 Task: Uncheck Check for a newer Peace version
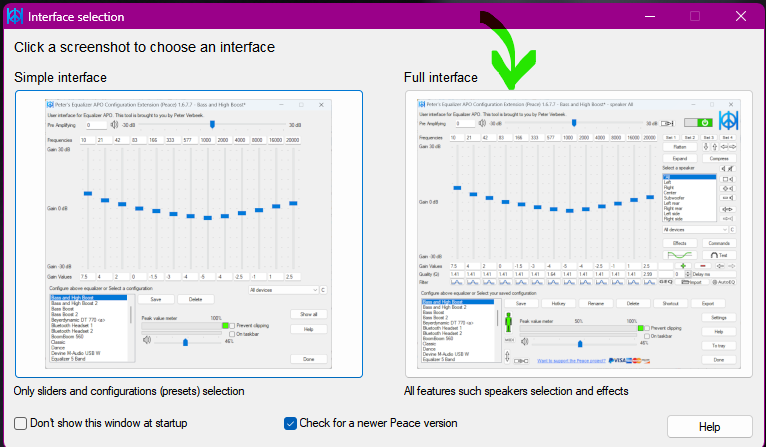pyautogui.click(x=290, y=423)
